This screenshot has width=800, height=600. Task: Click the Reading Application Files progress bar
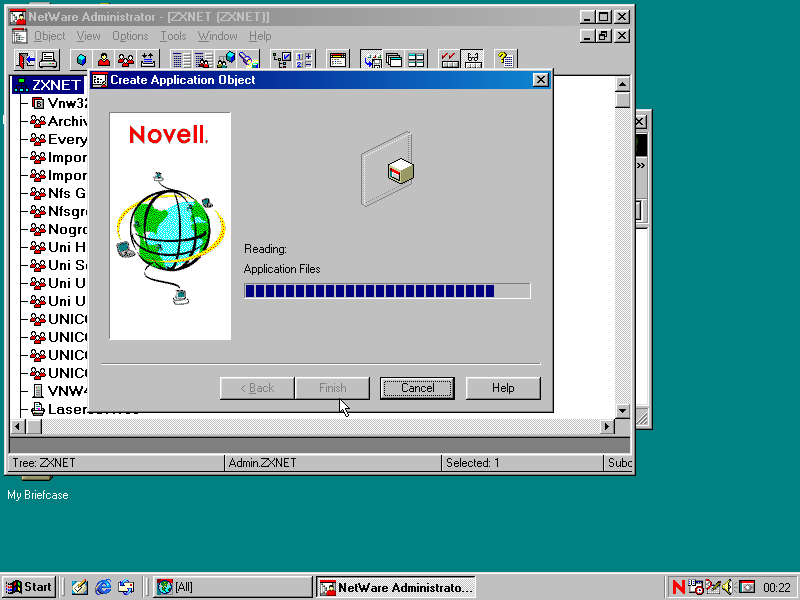[x=387, y=291]
